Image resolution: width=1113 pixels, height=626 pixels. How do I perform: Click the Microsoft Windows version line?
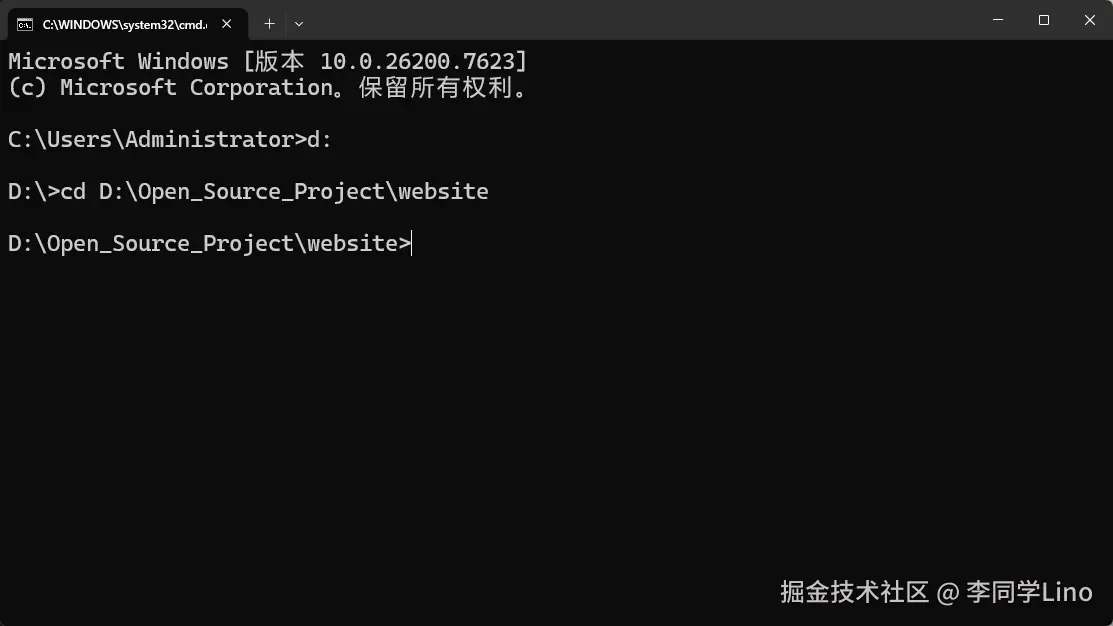coord(268,61)
